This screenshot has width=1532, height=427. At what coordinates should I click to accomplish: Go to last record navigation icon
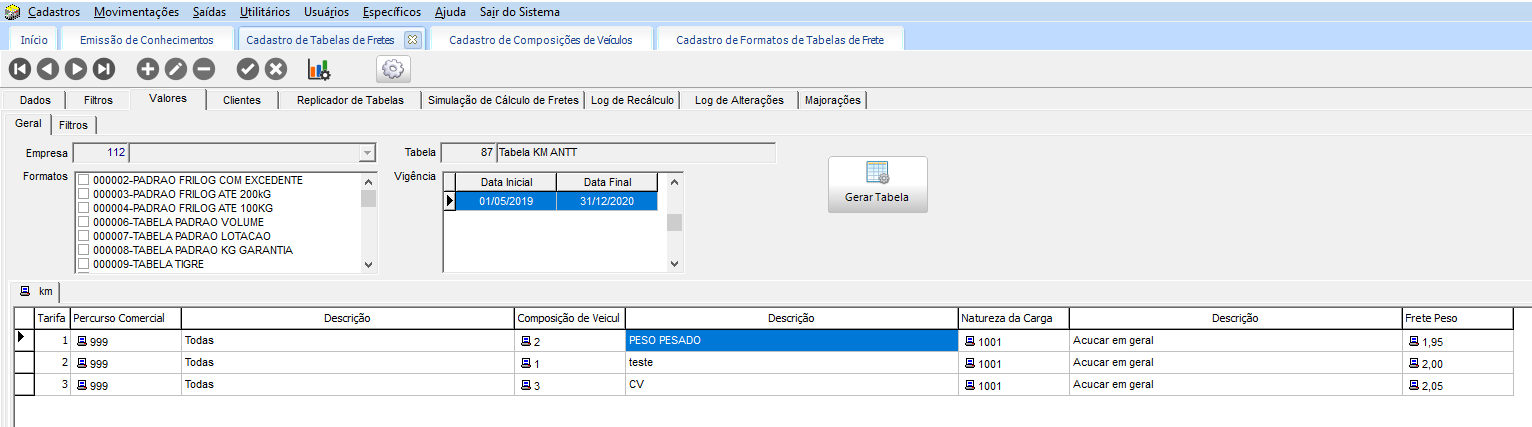(104, 69)
